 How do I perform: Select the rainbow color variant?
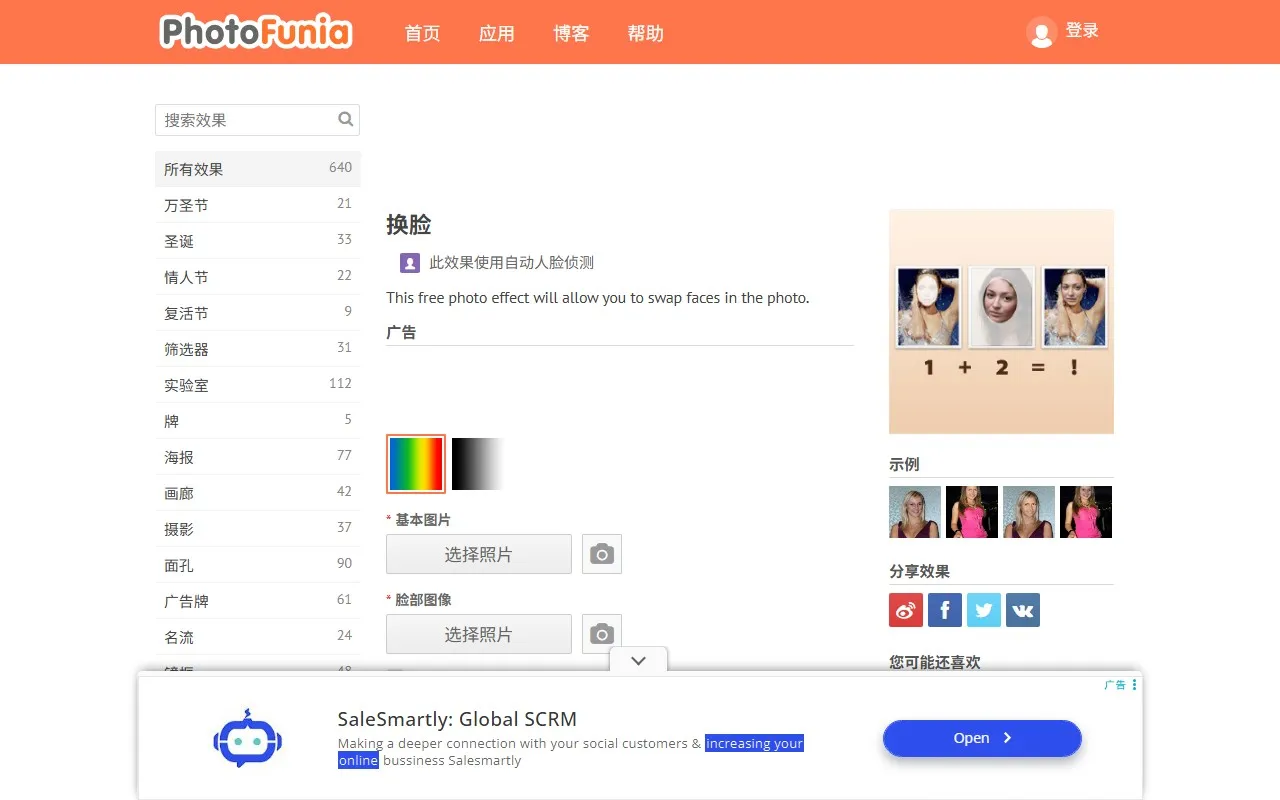(415, 463)
